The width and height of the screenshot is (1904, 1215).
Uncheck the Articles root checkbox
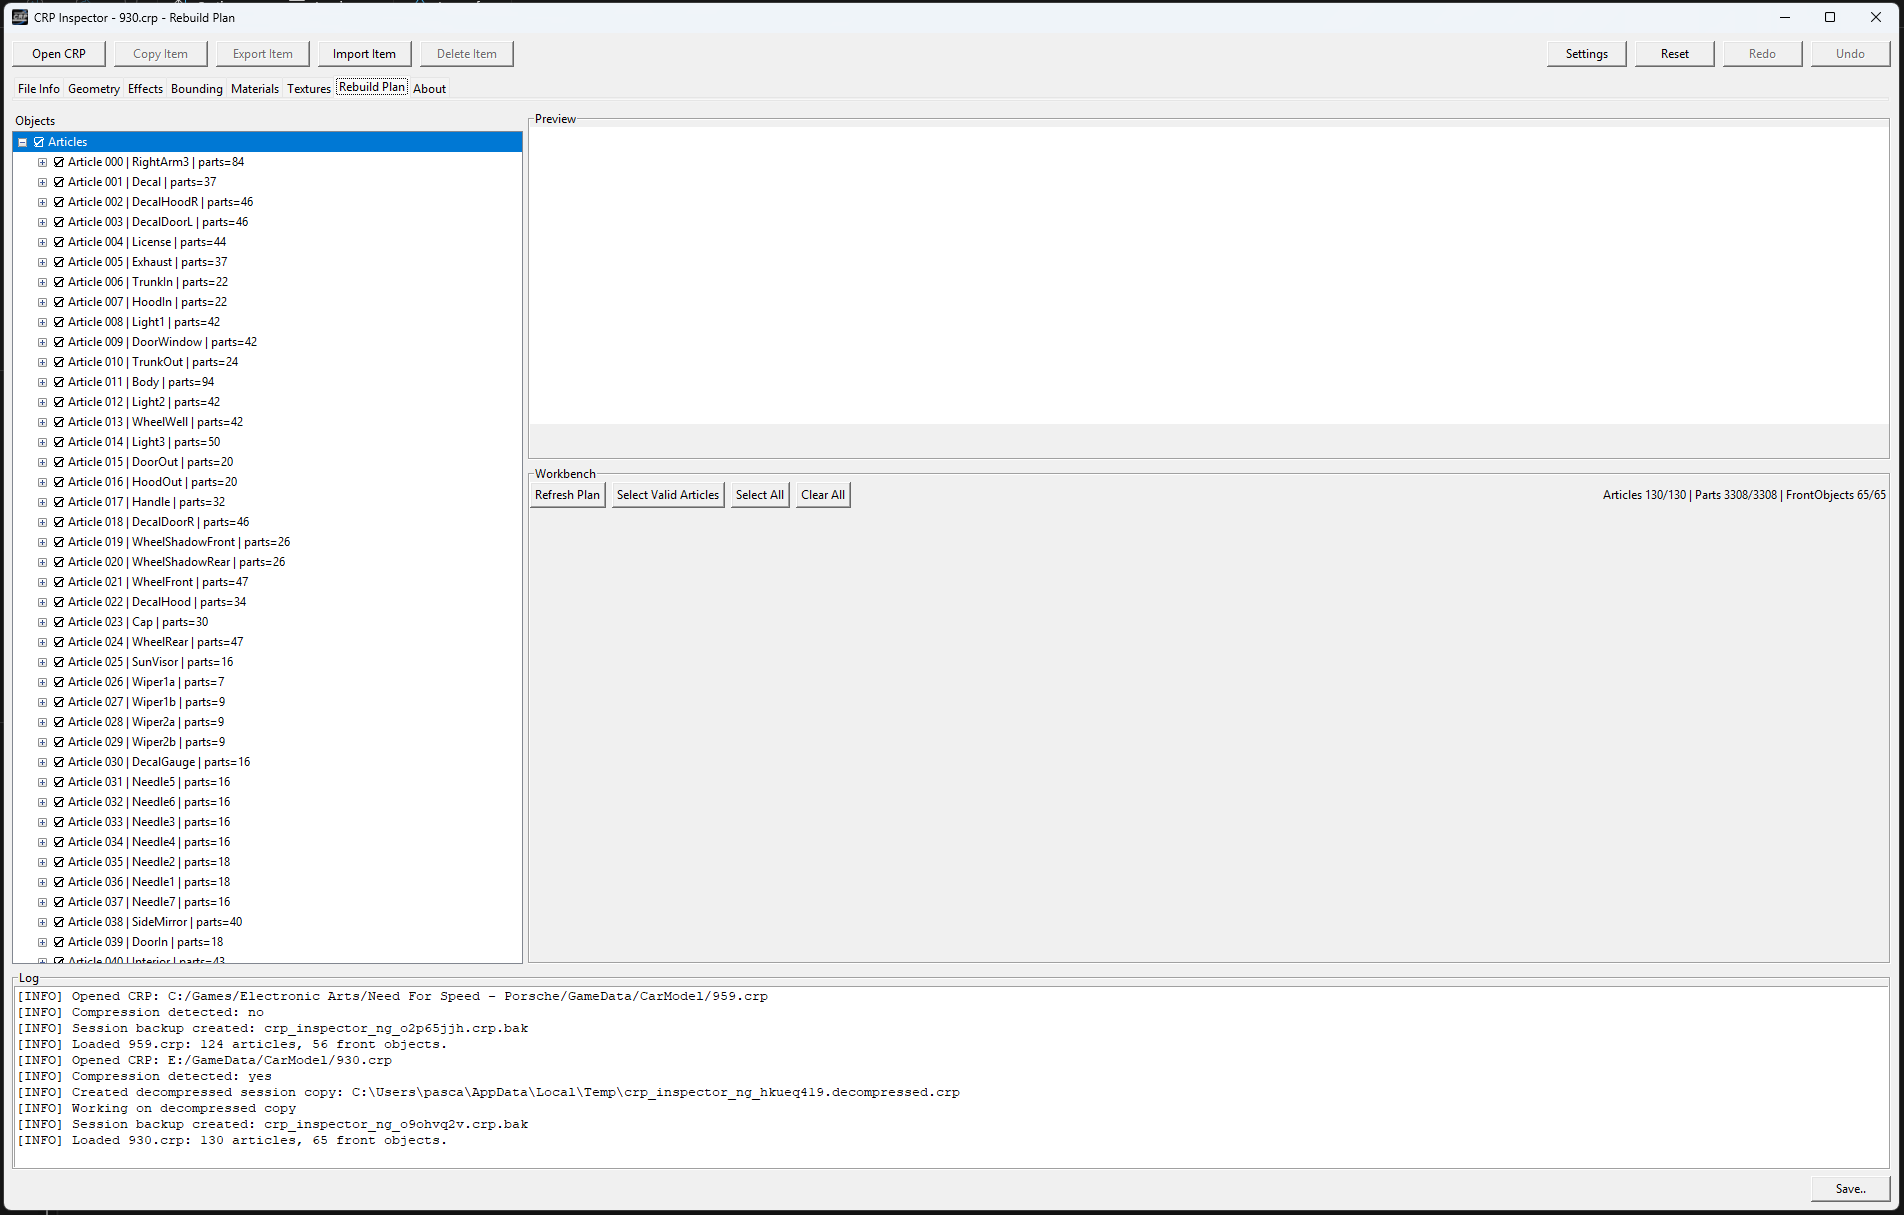point(39,142)
